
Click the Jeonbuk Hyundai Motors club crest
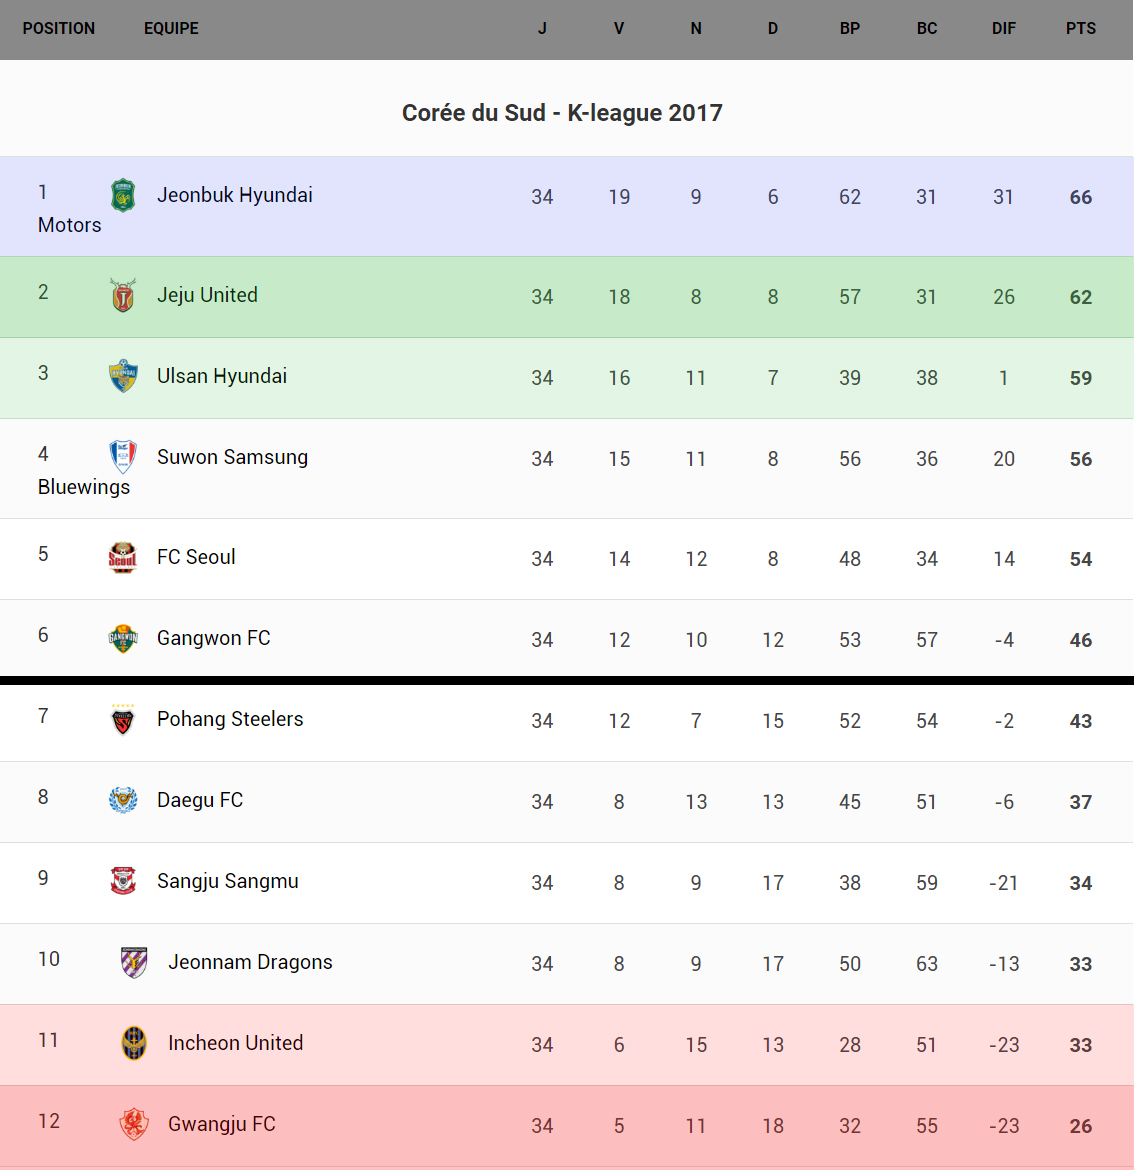click(x=123, y=196)
